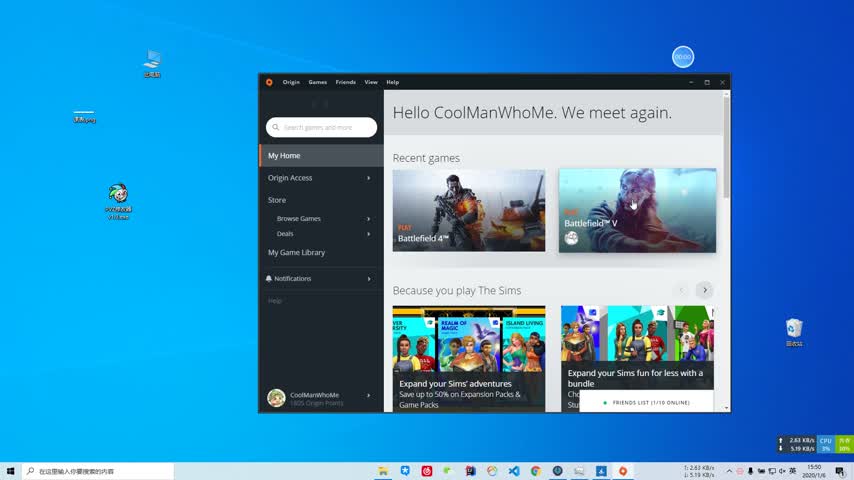Open the Origin menu
The height and width of the screenshot is (480, 854).
pyautogui.click(x=291, y=82)
